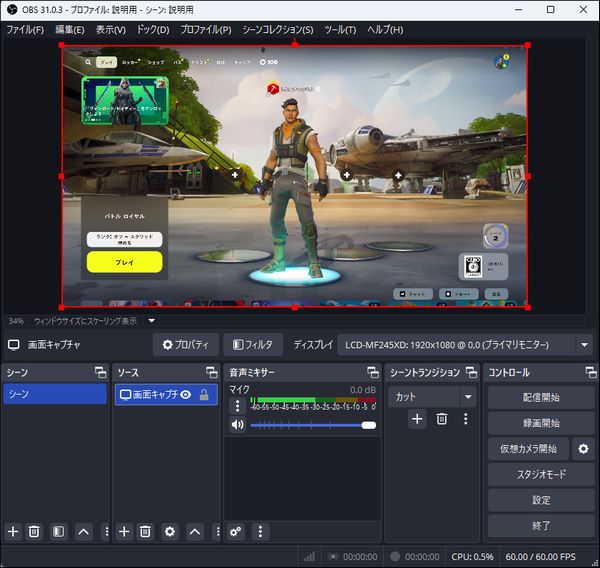Open 設定 in controls panel
600x568 pixels.
click(541, 500)
